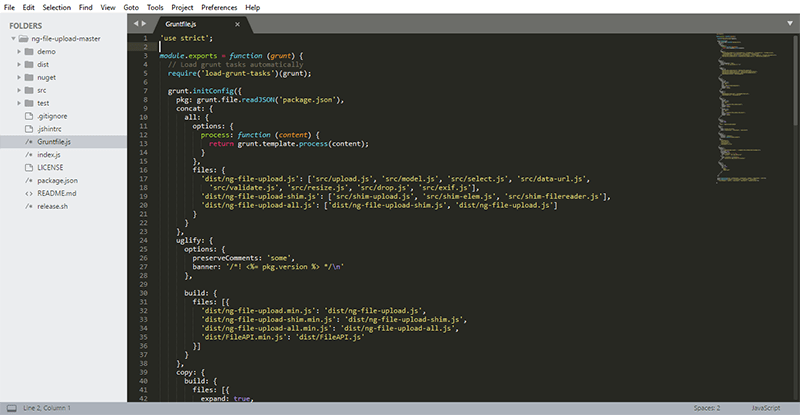Click the index.js code file icon
The image size is (800, 415).
(29, 155)
